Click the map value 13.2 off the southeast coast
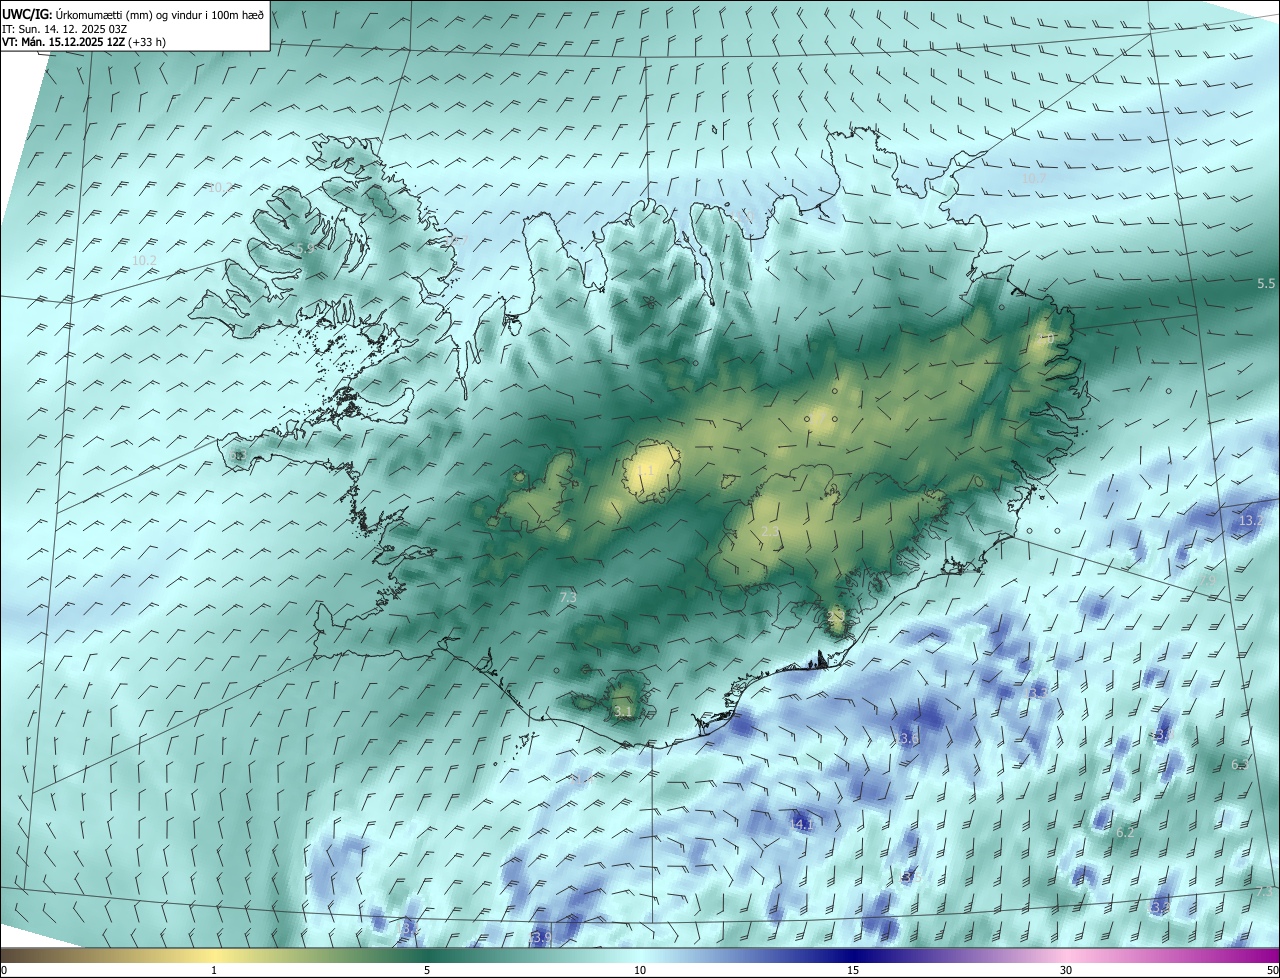 pyautogui.click(x=1251, y=521)
